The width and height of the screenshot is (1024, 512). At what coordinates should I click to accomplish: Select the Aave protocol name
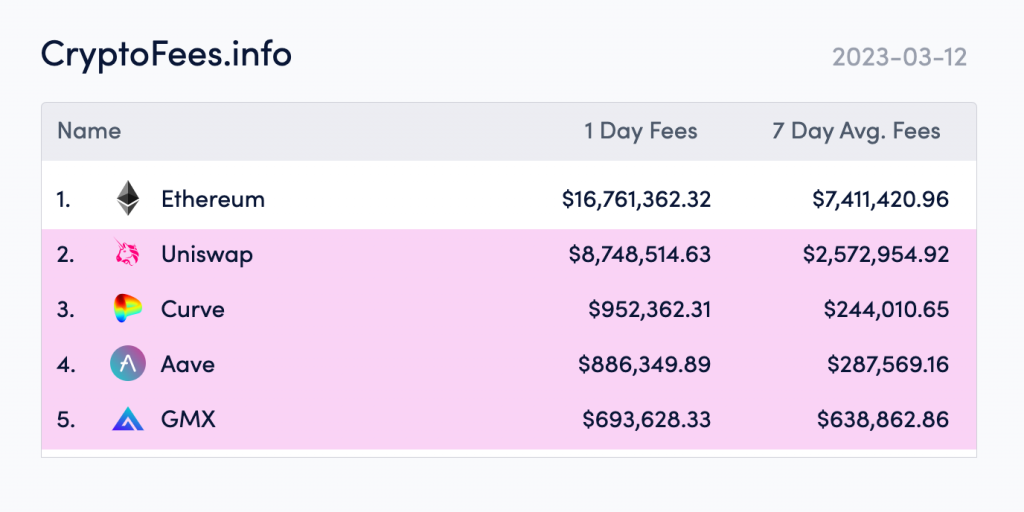[x=188, y=364]
